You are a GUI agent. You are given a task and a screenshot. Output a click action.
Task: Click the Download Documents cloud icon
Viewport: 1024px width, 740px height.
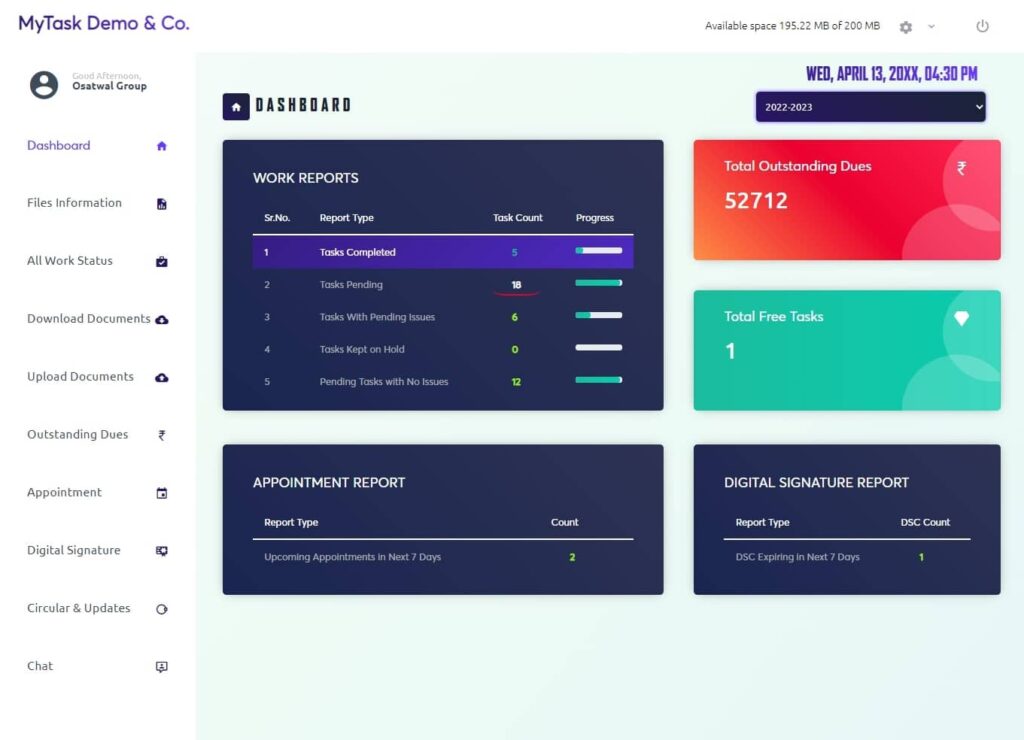tap(162, 320)
